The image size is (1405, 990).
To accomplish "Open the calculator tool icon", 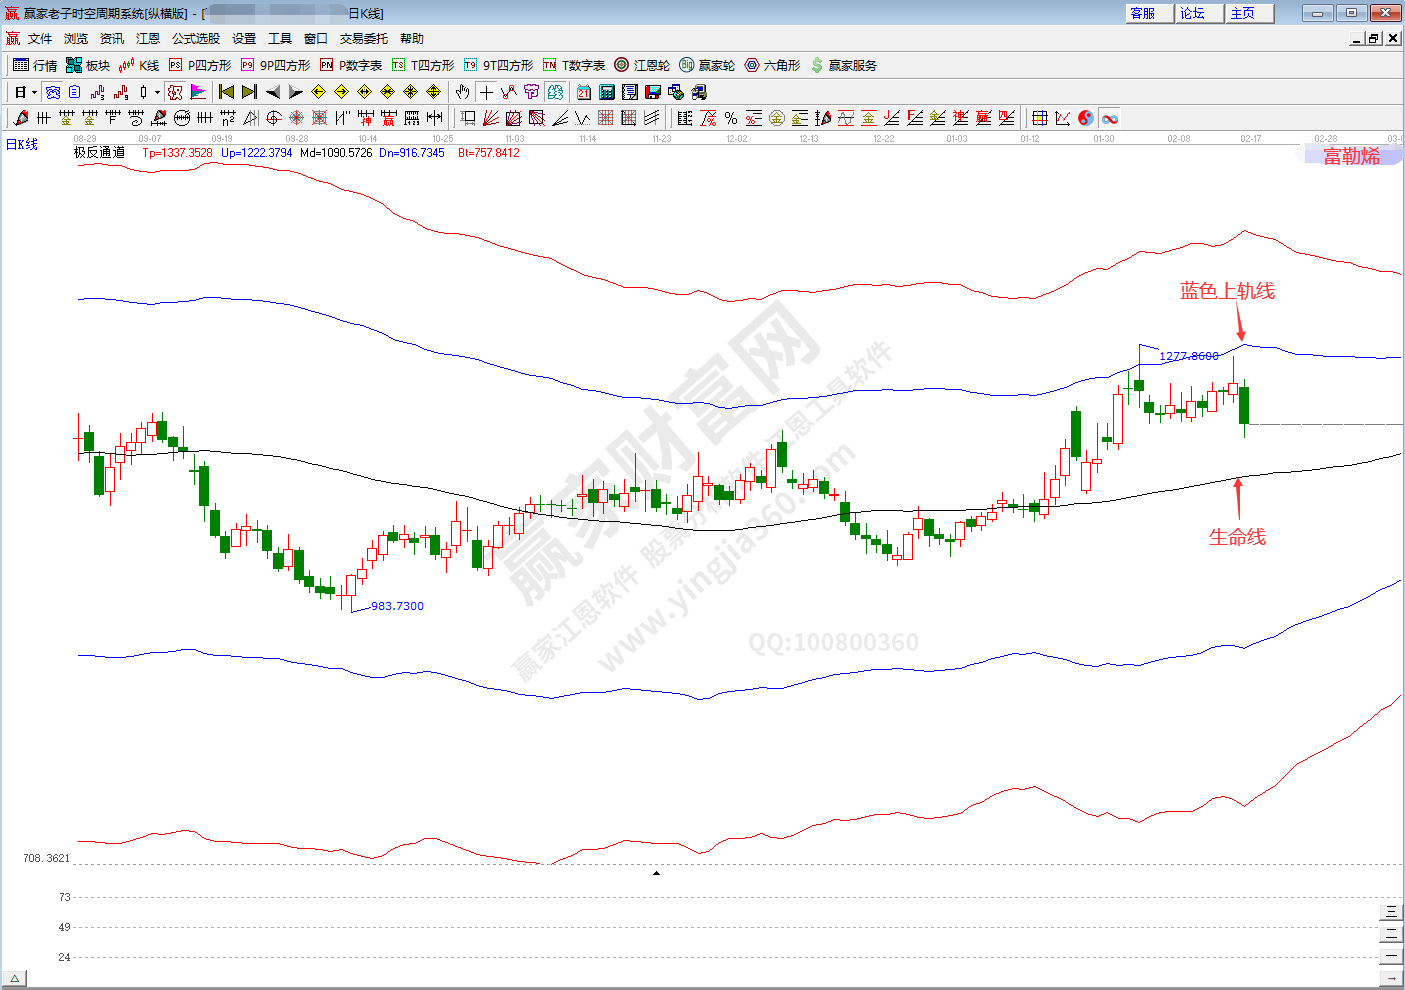I will 607,92.
